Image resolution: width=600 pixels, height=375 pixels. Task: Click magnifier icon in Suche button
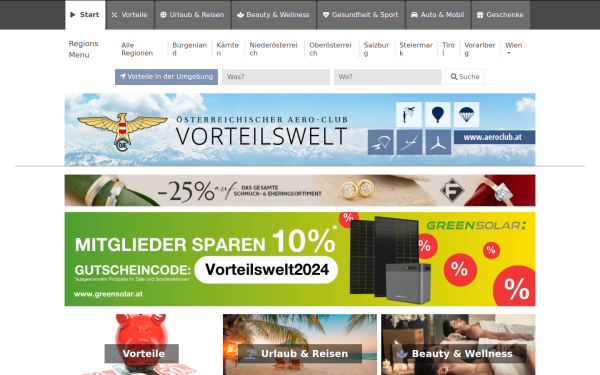click(454, 77)
